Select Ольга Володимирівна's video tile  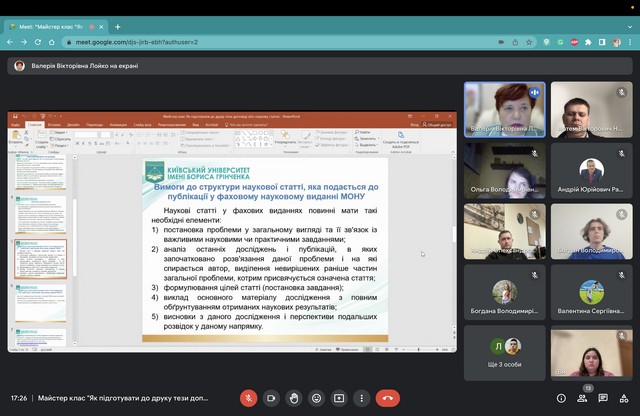point(504,171)
